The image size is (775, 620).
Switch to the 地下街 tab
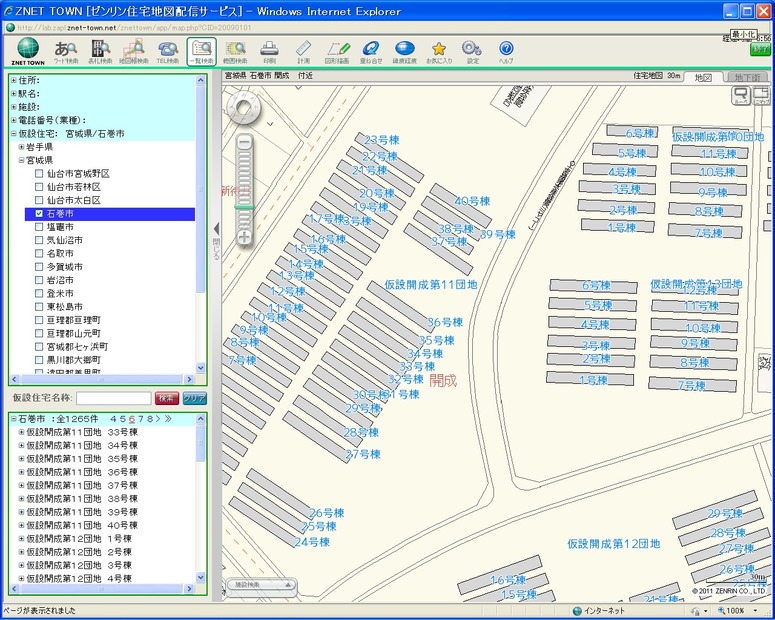coord(747,77)
